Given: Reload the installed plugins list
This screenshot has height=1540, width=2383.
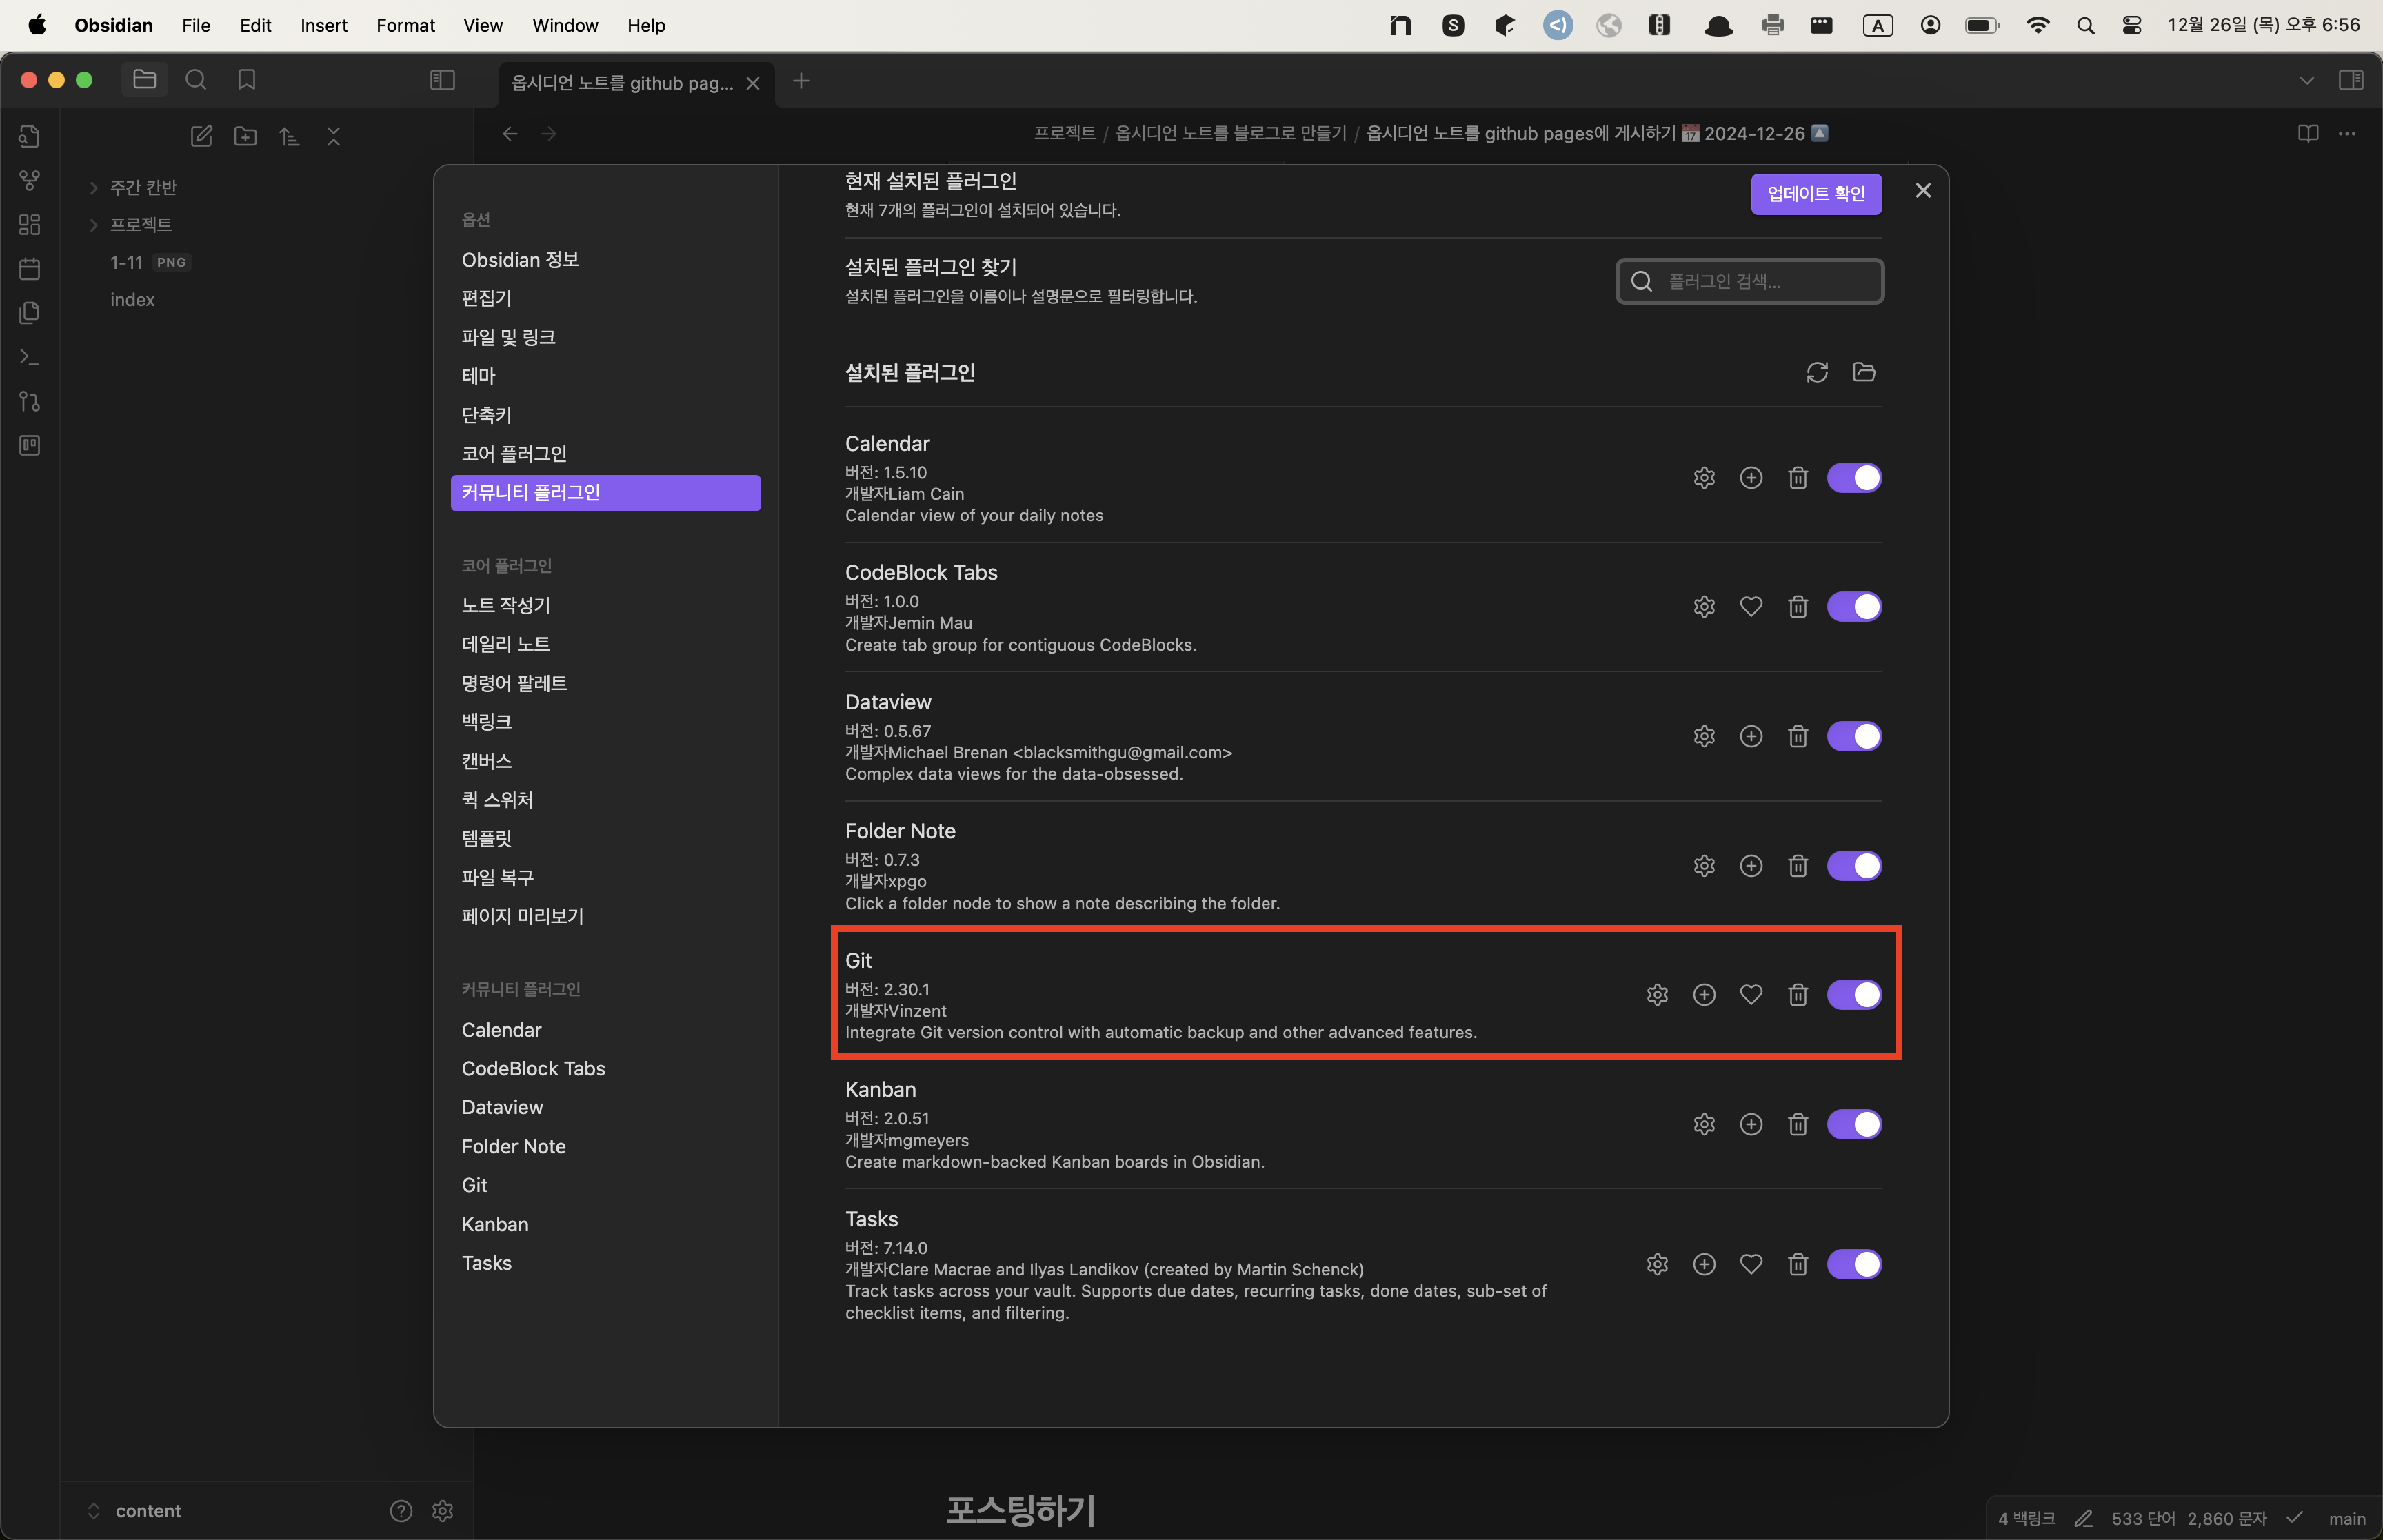Looking at the screenshot, I should tap(1817, 372).
